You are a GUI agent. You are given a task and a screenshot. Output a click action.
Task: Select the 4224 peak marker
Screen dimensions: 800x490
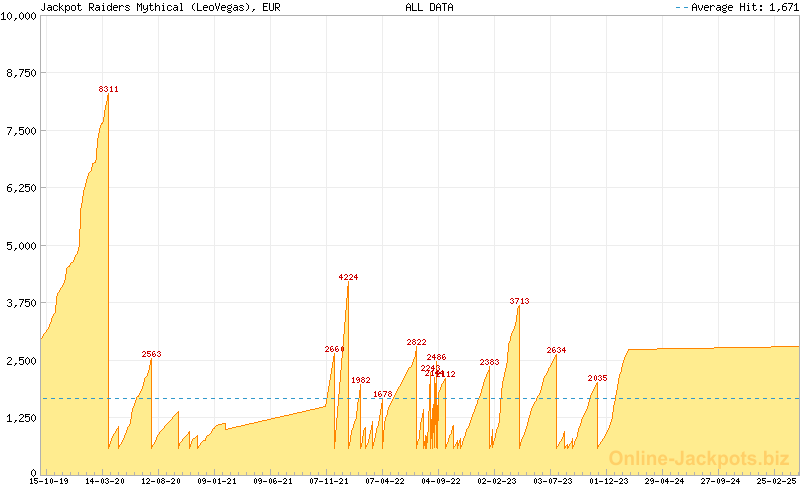tap(348, 277)
